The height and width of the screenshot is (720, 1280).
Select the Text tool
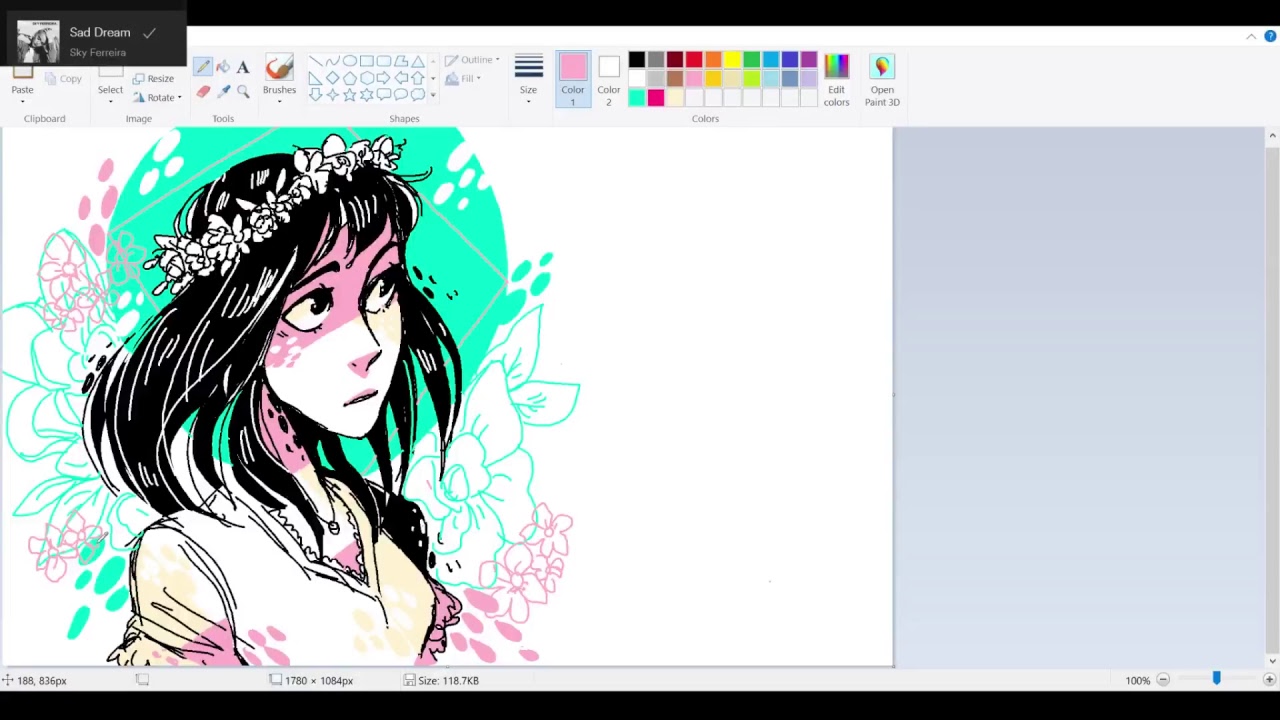[x=243, y=67]
